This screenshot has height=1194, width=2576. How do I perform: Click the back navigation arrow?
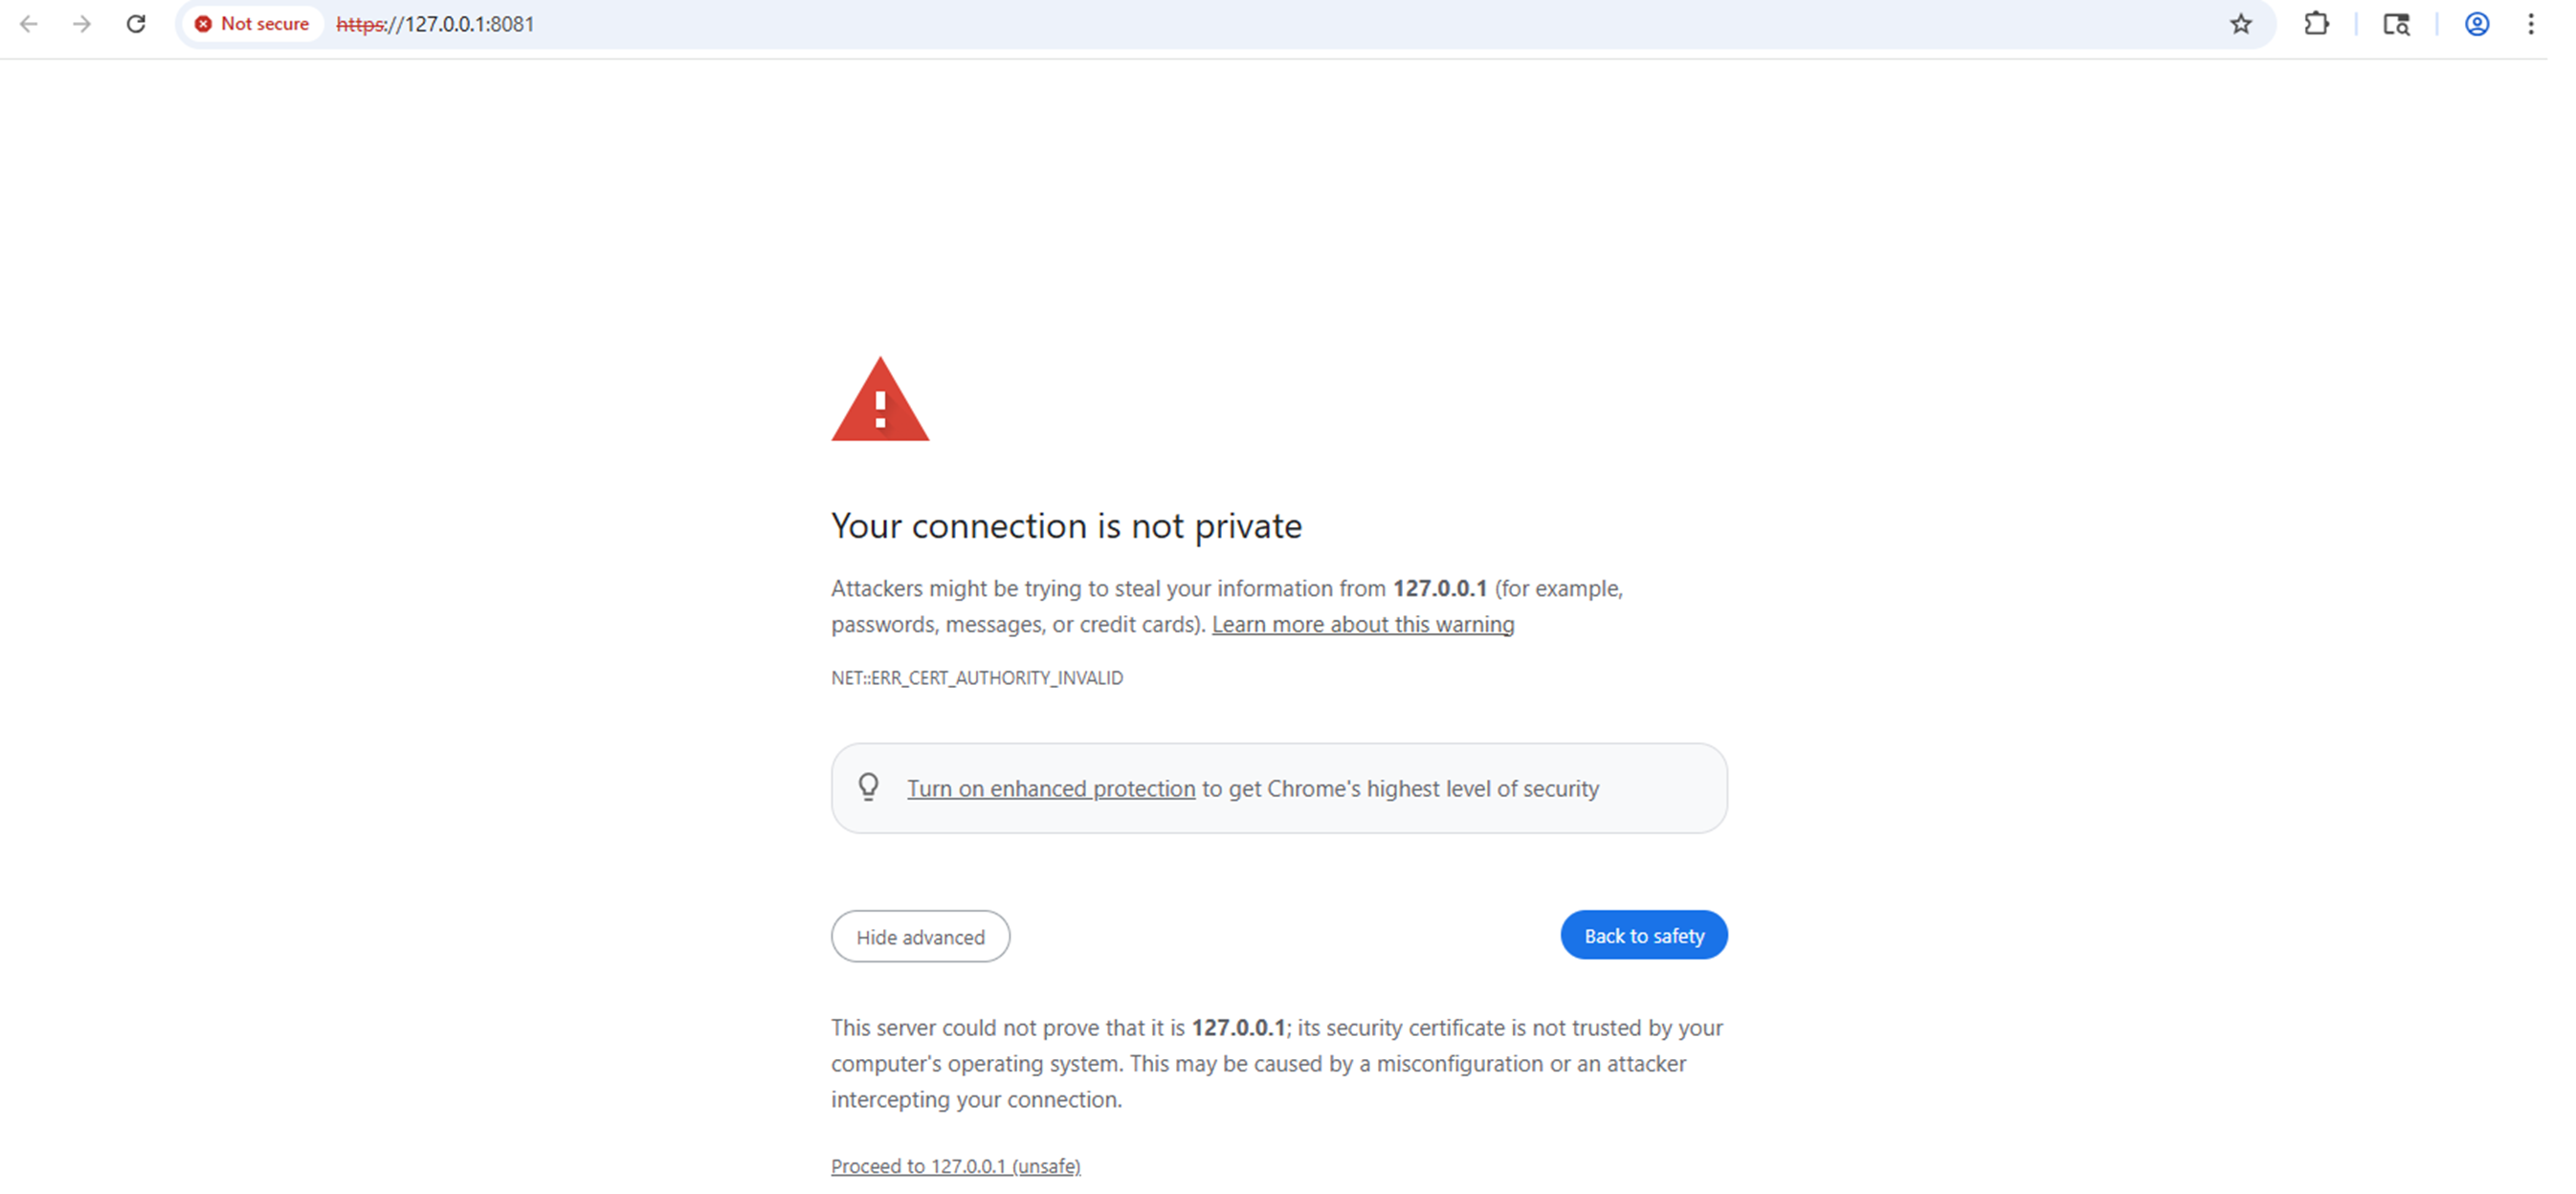tap(29, 24)
